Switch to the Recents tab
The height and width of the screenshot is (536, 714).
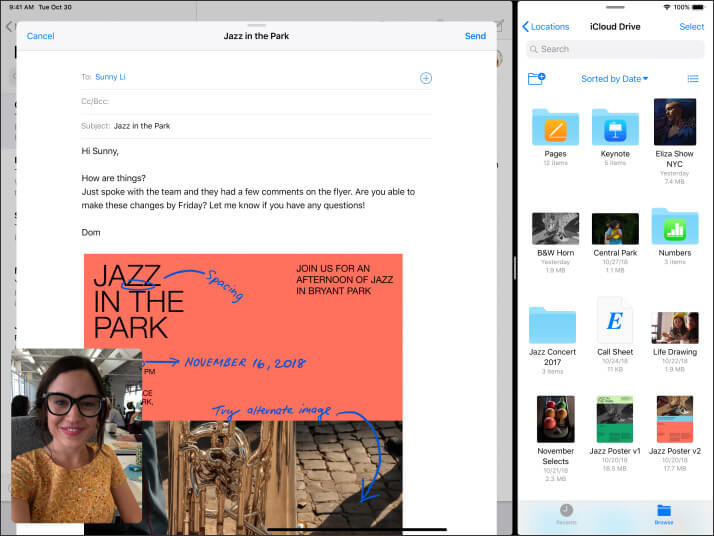coord(566,514)
